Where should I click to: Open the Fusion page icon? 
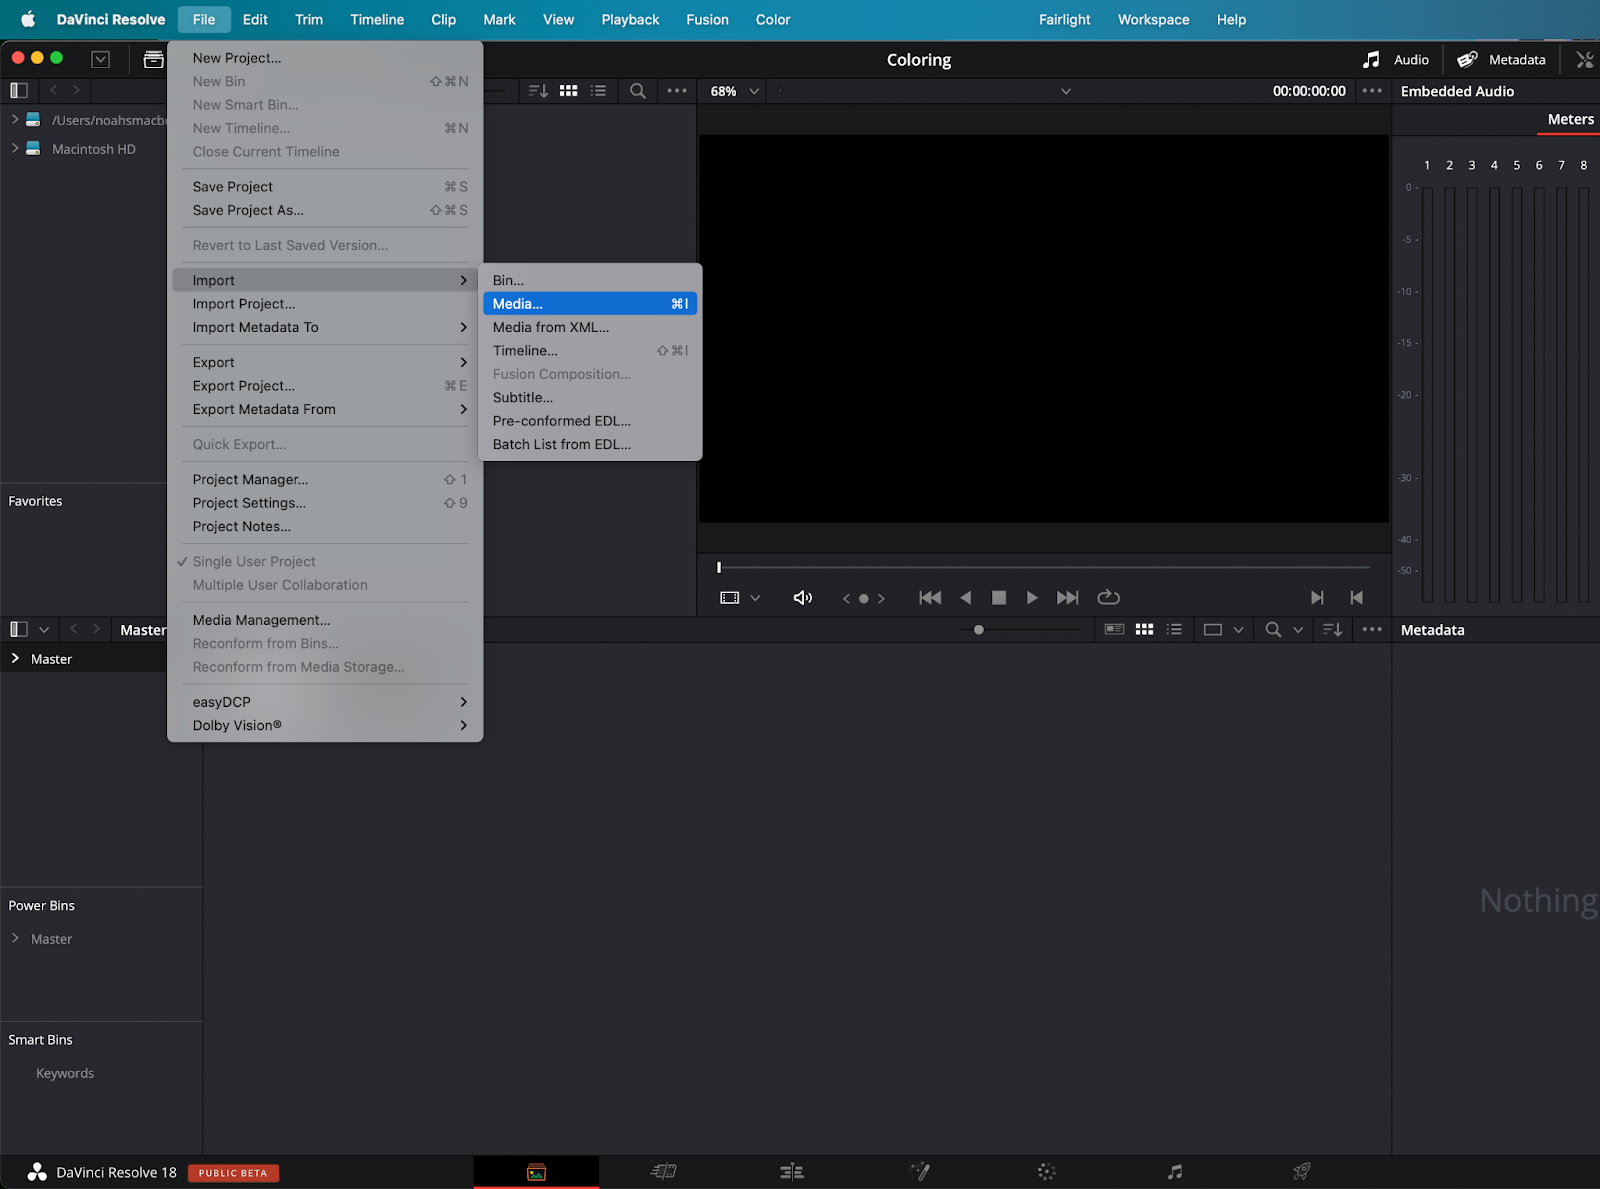(920, 1171)
